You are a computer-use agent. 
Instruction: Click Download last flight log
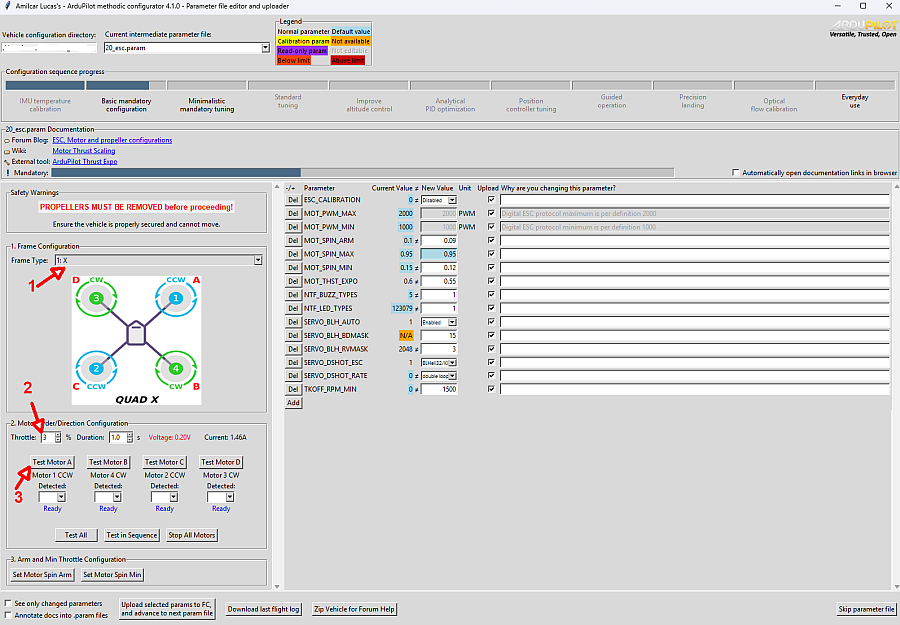[x=263, y=610]
